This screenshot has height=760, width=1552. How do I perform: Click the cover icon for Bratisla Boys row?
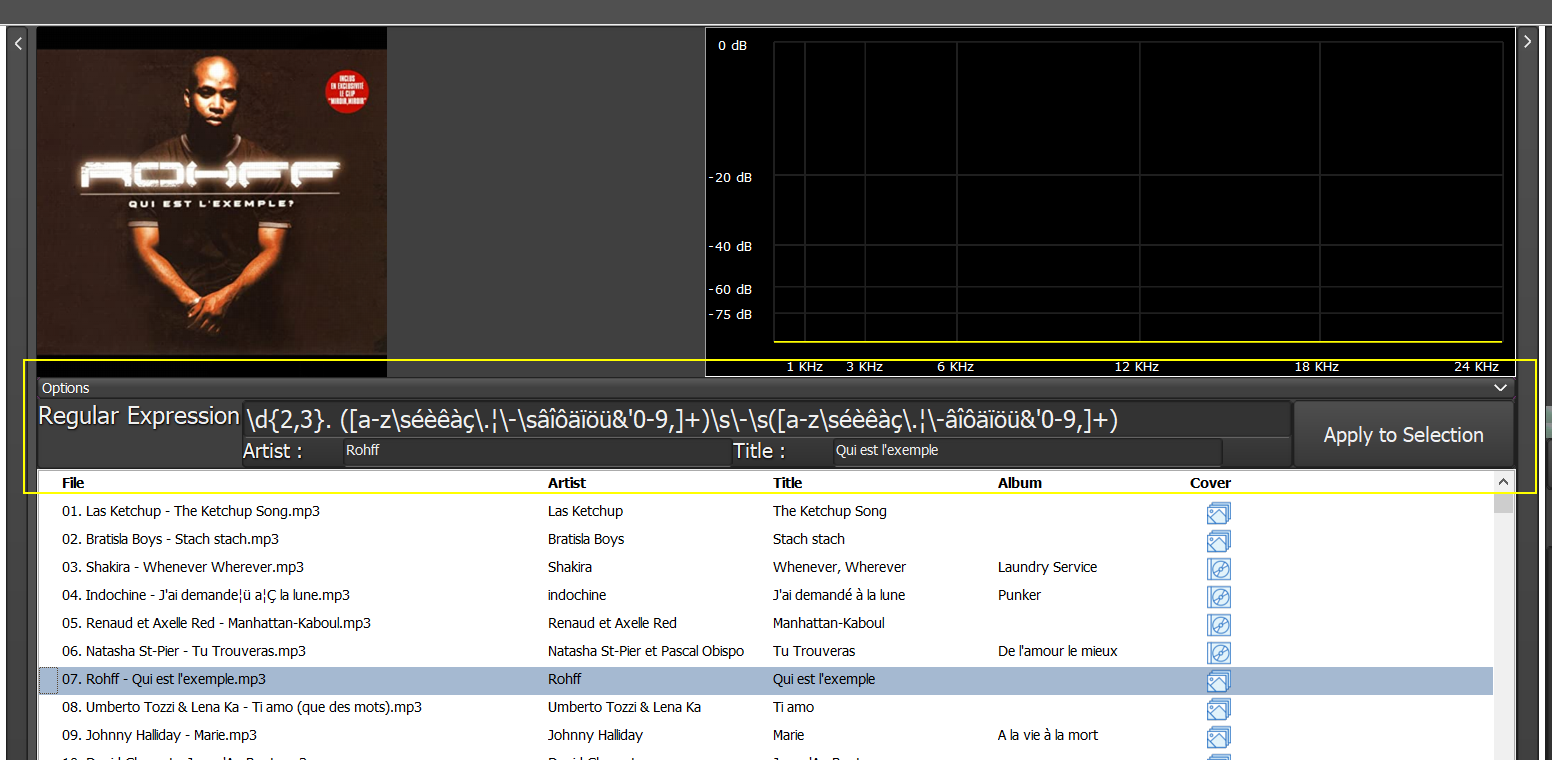pyautogui.click(x=1218, y=541)
